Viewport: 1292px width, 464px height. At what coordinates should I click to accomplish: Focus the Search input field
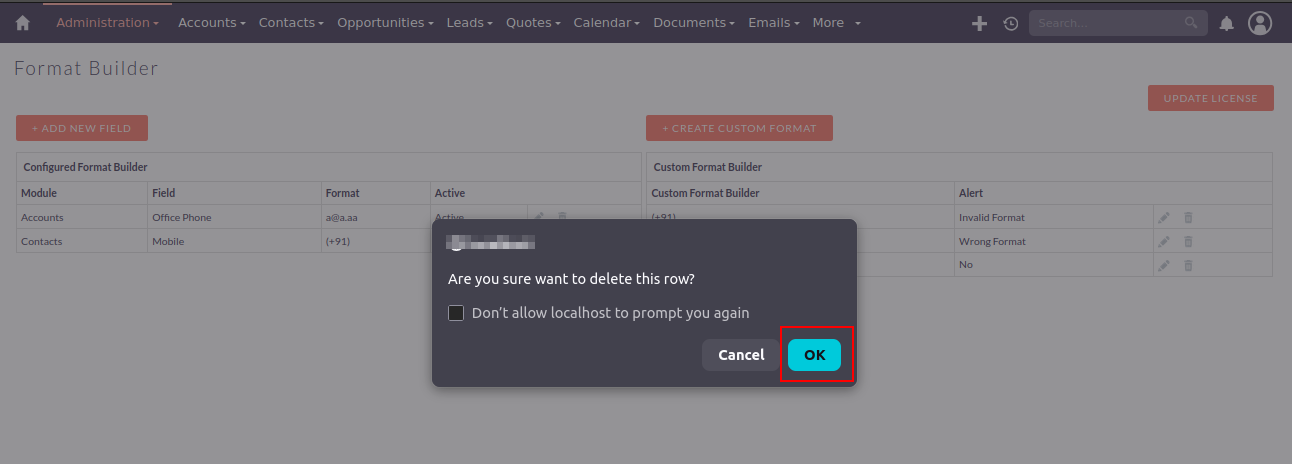click(x=1105, y=23)
